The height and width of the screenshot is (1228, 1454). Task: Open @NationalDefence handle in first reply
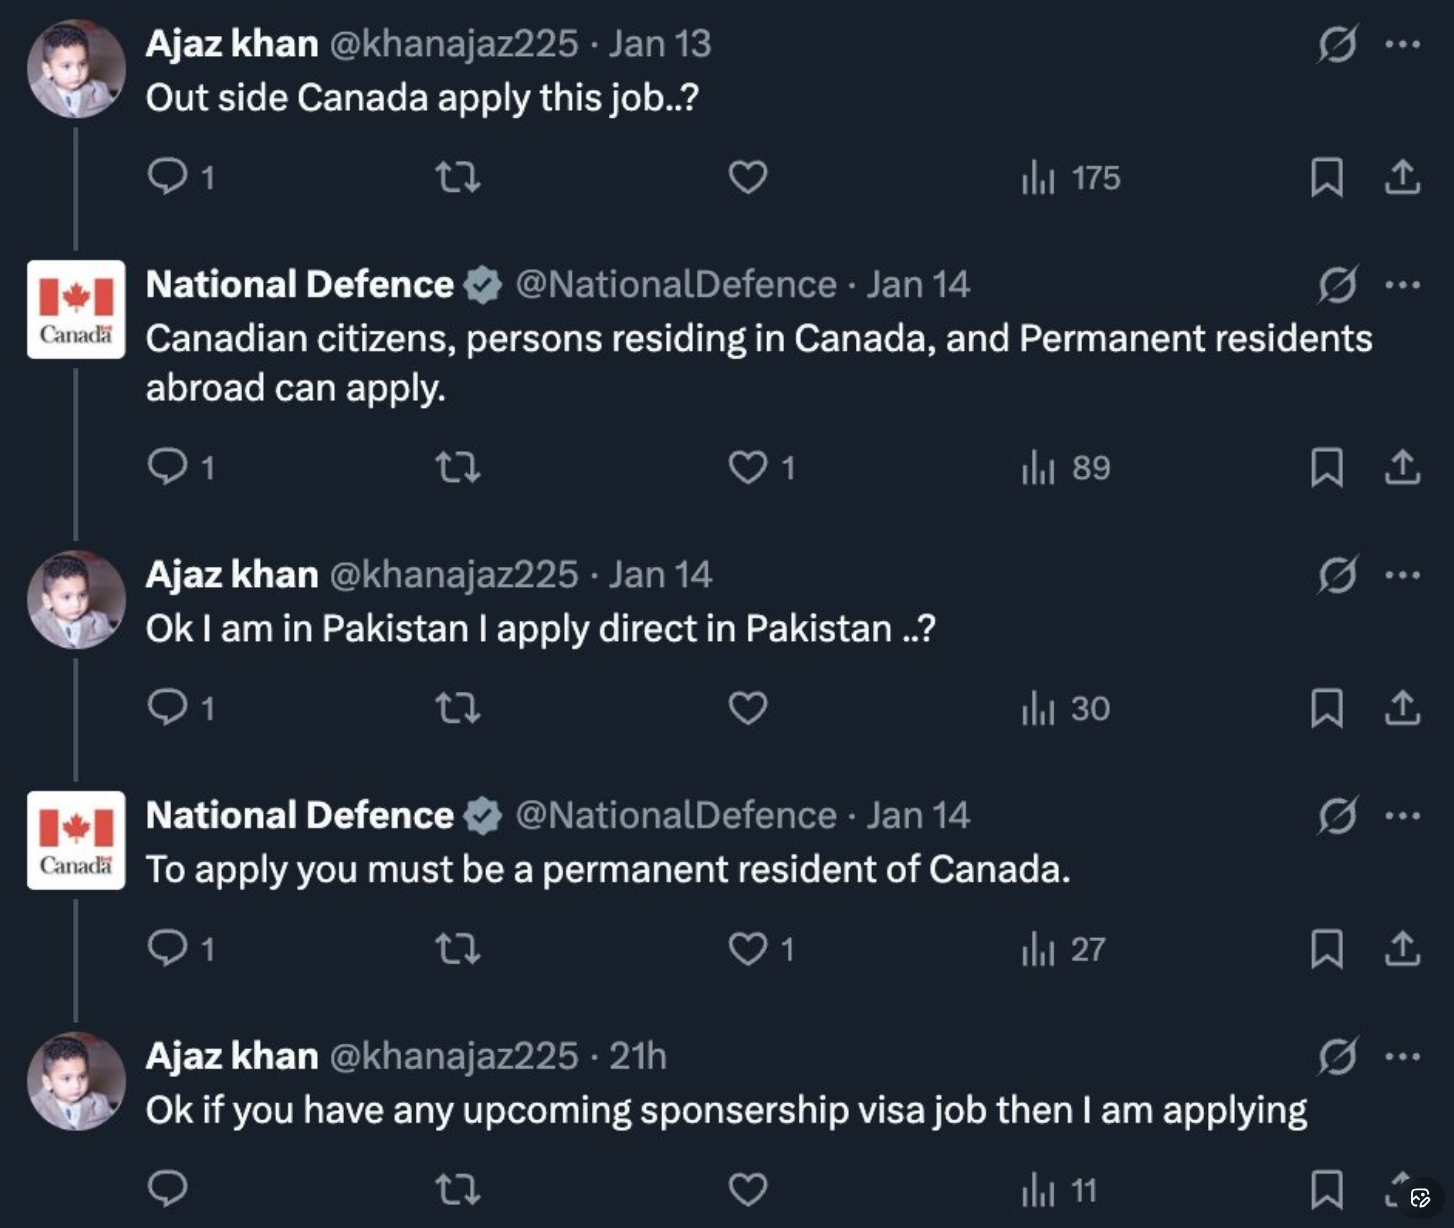tap(676, 285)
